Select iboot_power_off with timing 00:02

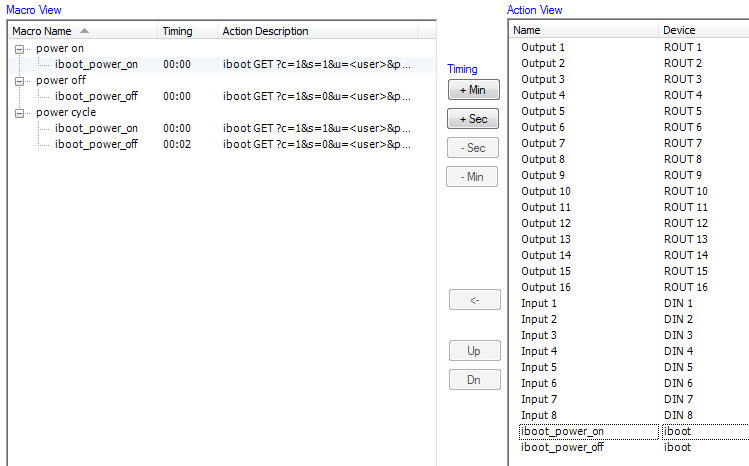pyautogui.click(x=96, y=144)
